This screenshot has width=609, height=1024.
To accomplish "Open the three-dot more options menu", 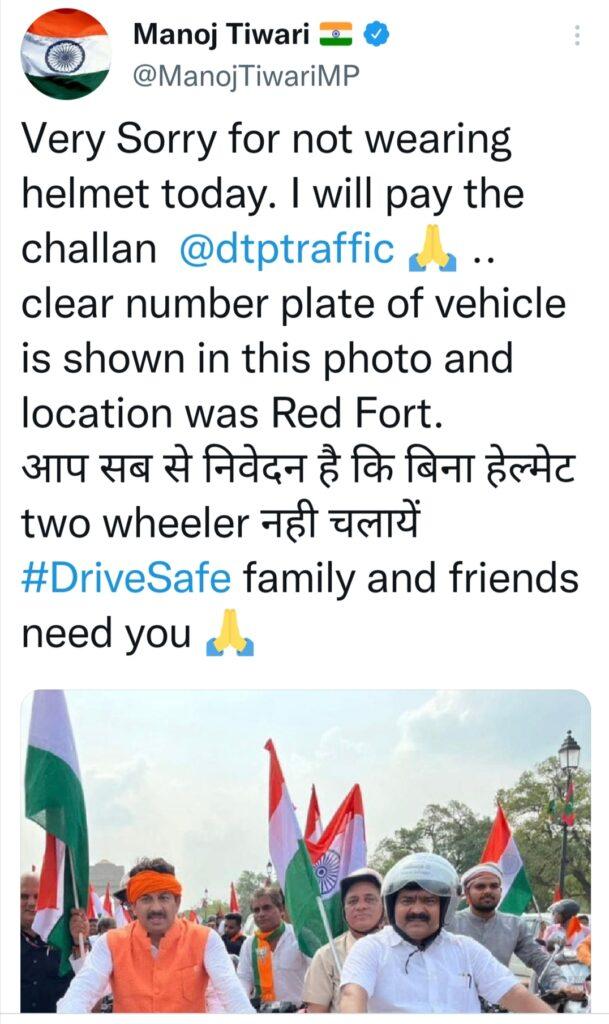I will [x=577, y=35].
